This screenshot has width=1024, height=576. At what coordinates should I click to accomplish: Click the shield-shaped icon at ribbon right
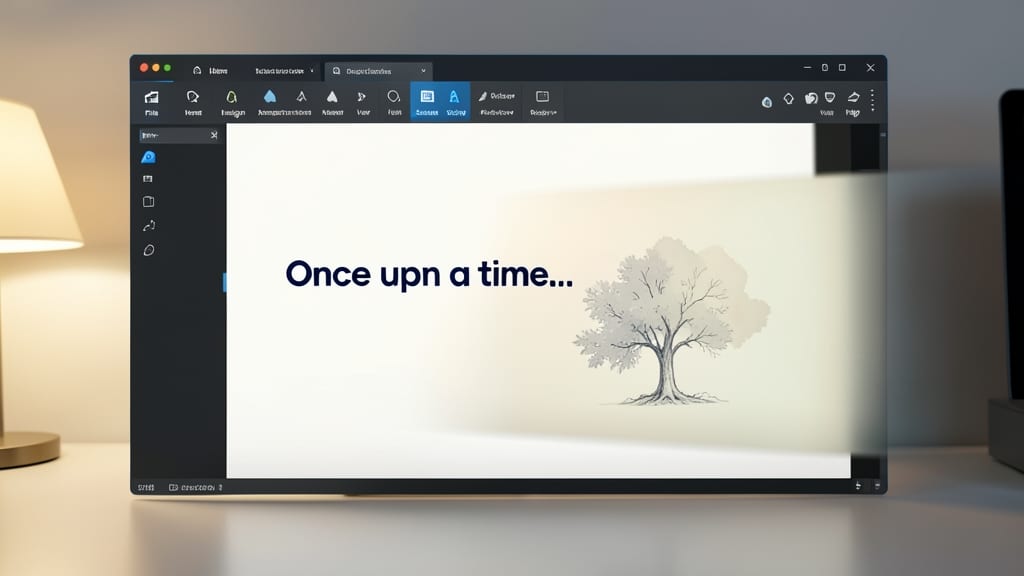[829, 98]
